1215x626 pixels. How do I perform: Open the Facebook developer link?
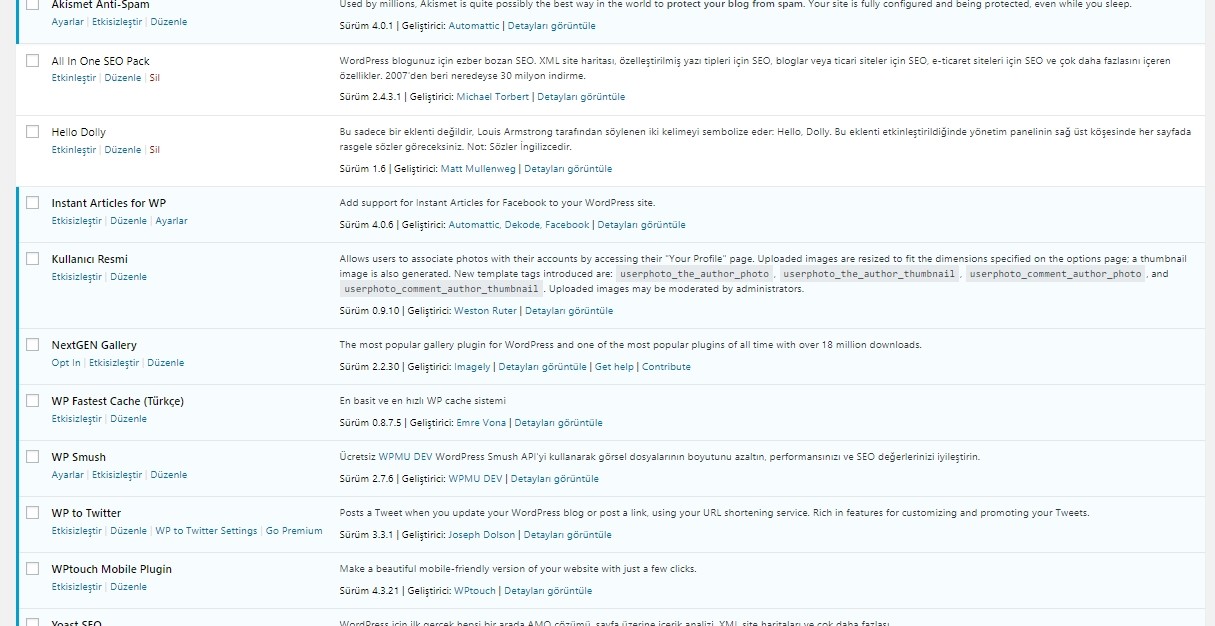pos(567,225)
